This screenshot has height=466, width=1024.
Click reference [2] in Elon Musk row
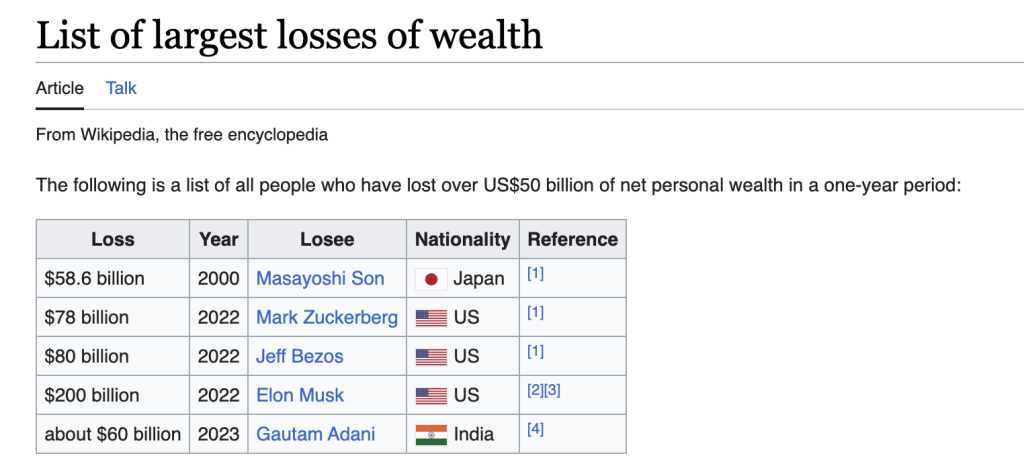tap(535, 391)
